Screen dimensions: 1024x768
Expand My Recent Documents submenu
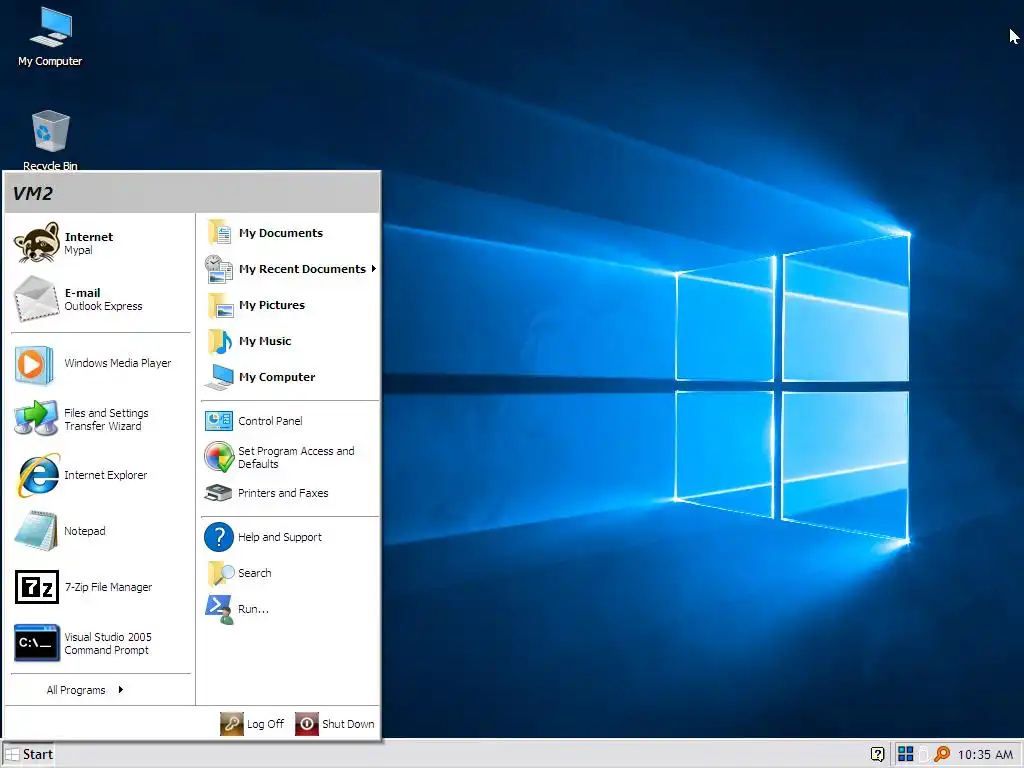pos(289,269)
